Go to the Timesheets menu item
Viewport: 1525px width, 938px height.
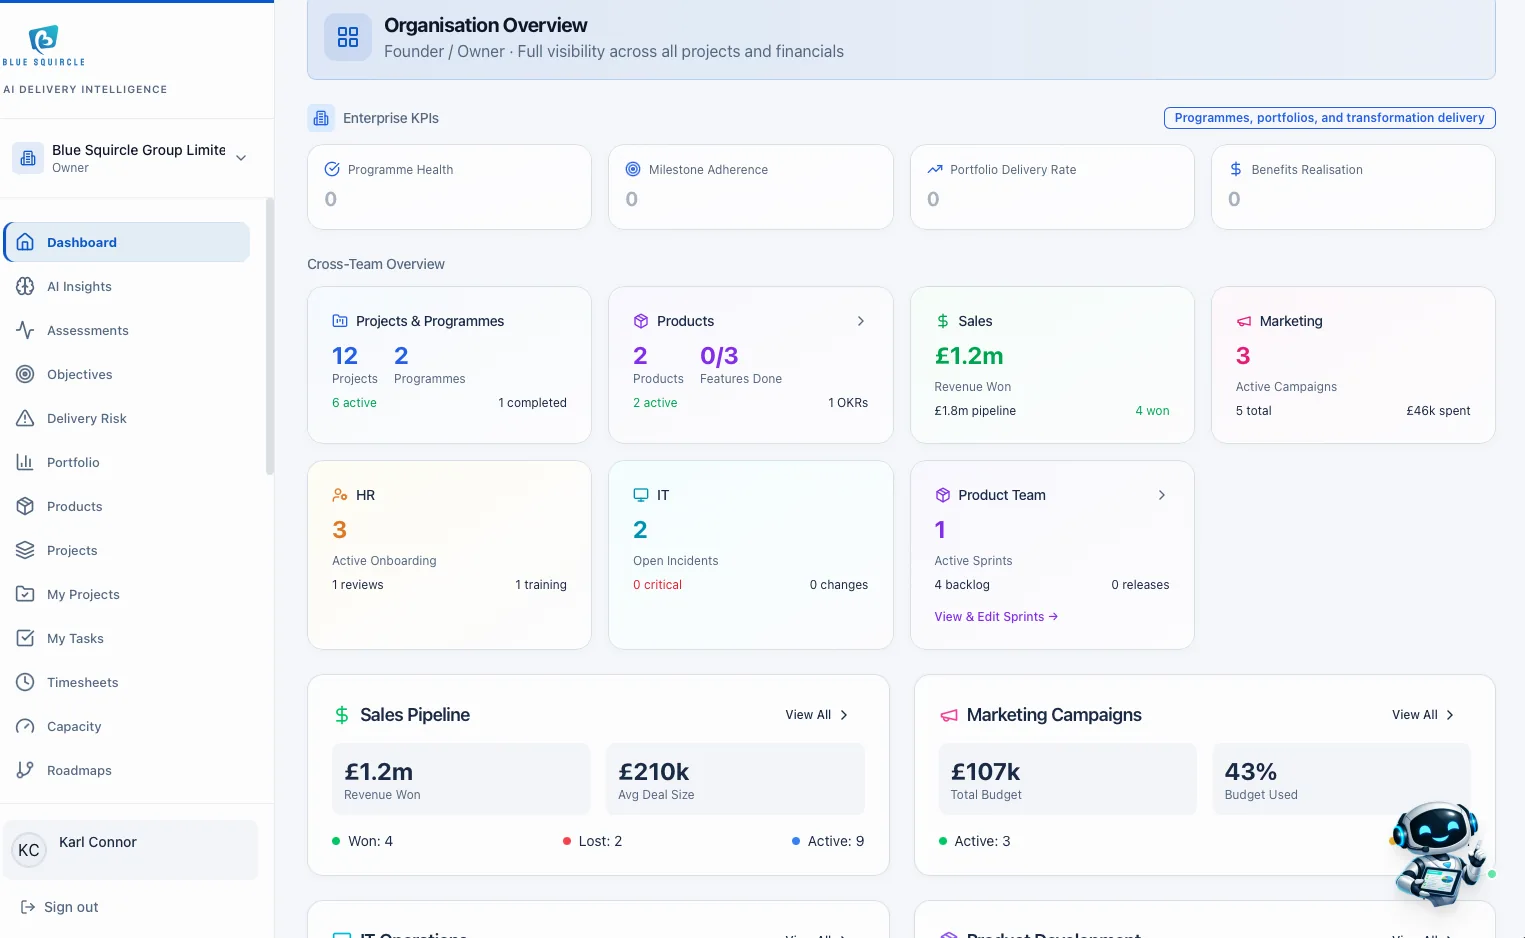[x=127, y=682]
